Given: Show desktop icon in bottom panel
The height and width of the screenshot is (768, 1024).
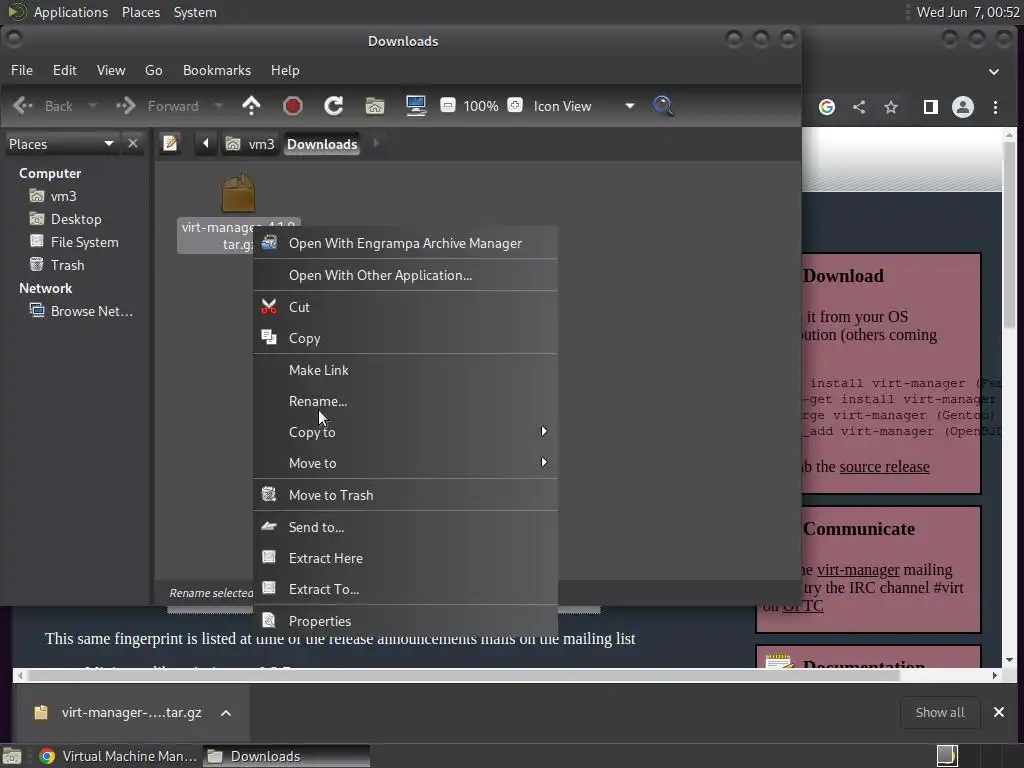Looking at the screenshot, I should (x=12, y=756).
